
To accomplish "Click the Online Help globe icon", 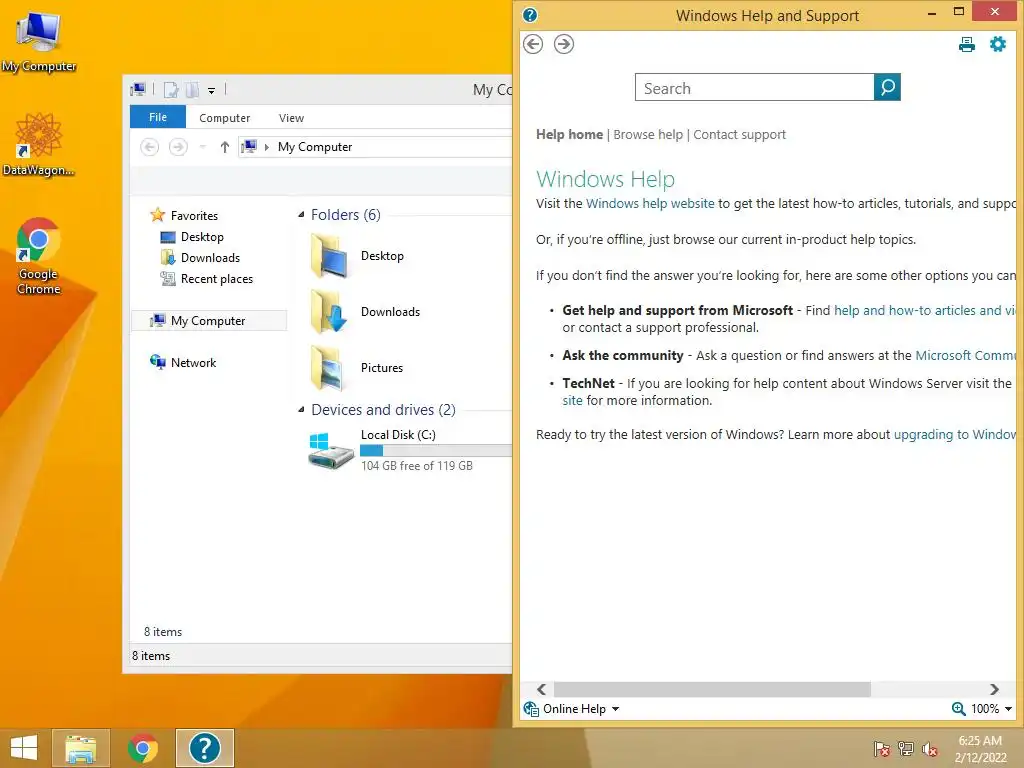I will [x=531, y=709].
